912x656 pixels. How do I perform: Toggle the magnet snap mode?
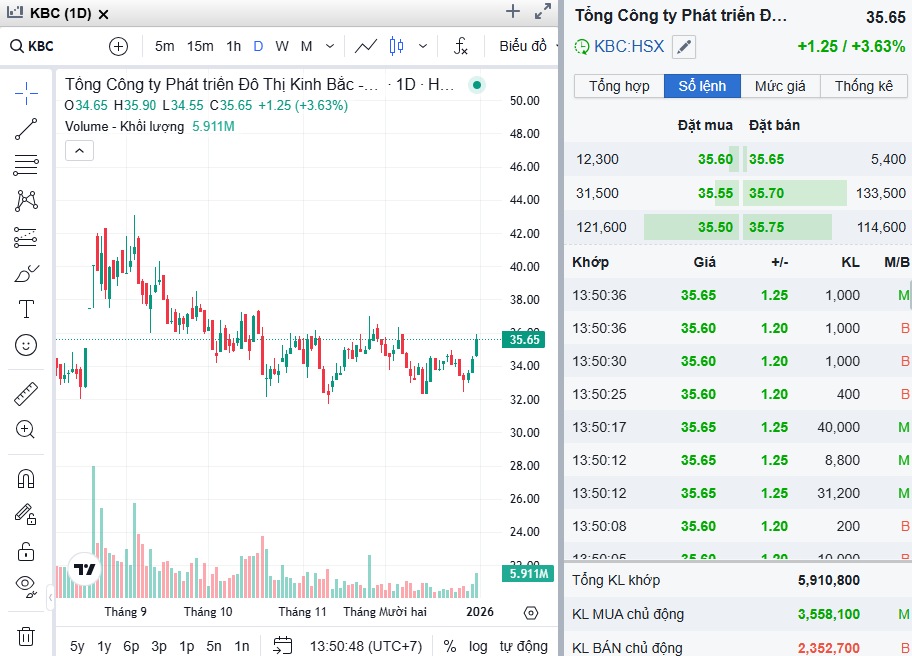27,479
